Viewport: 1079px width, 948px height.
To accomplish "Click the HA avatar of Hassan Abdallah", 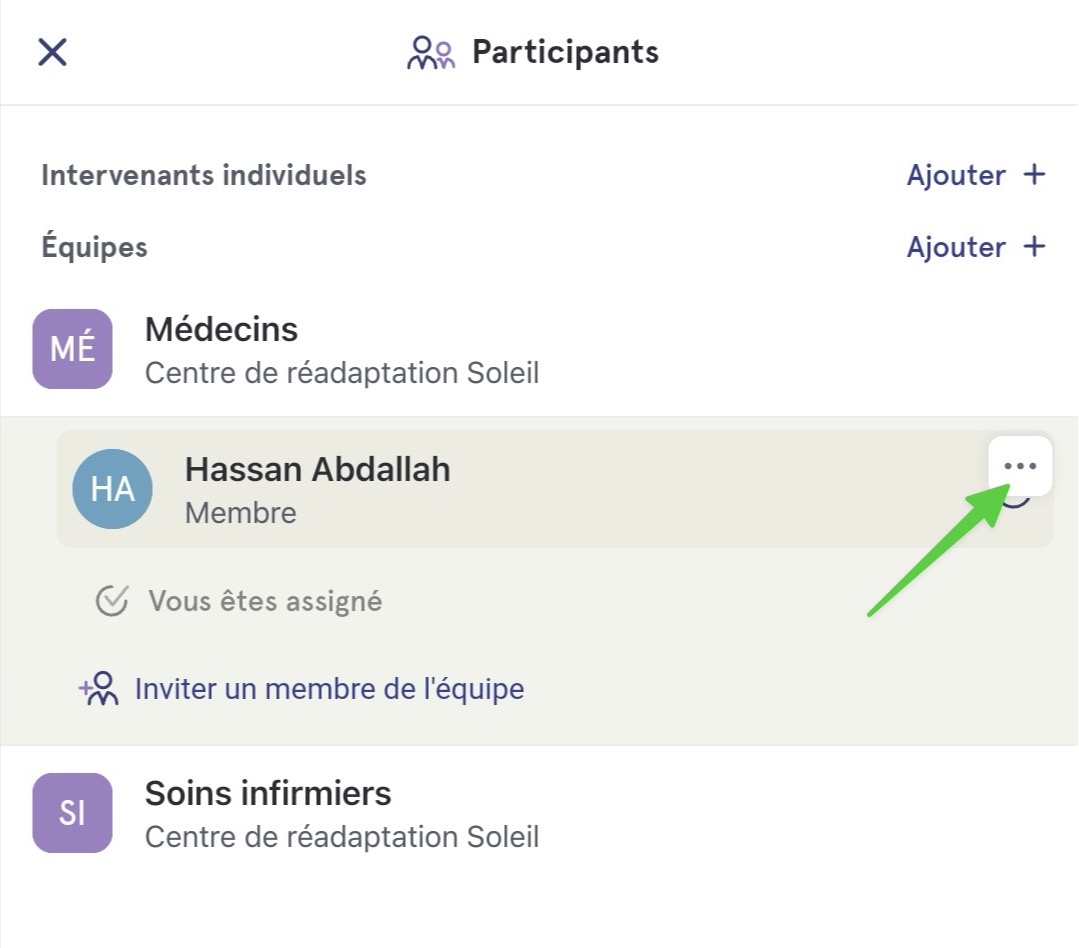I will 112,488.
